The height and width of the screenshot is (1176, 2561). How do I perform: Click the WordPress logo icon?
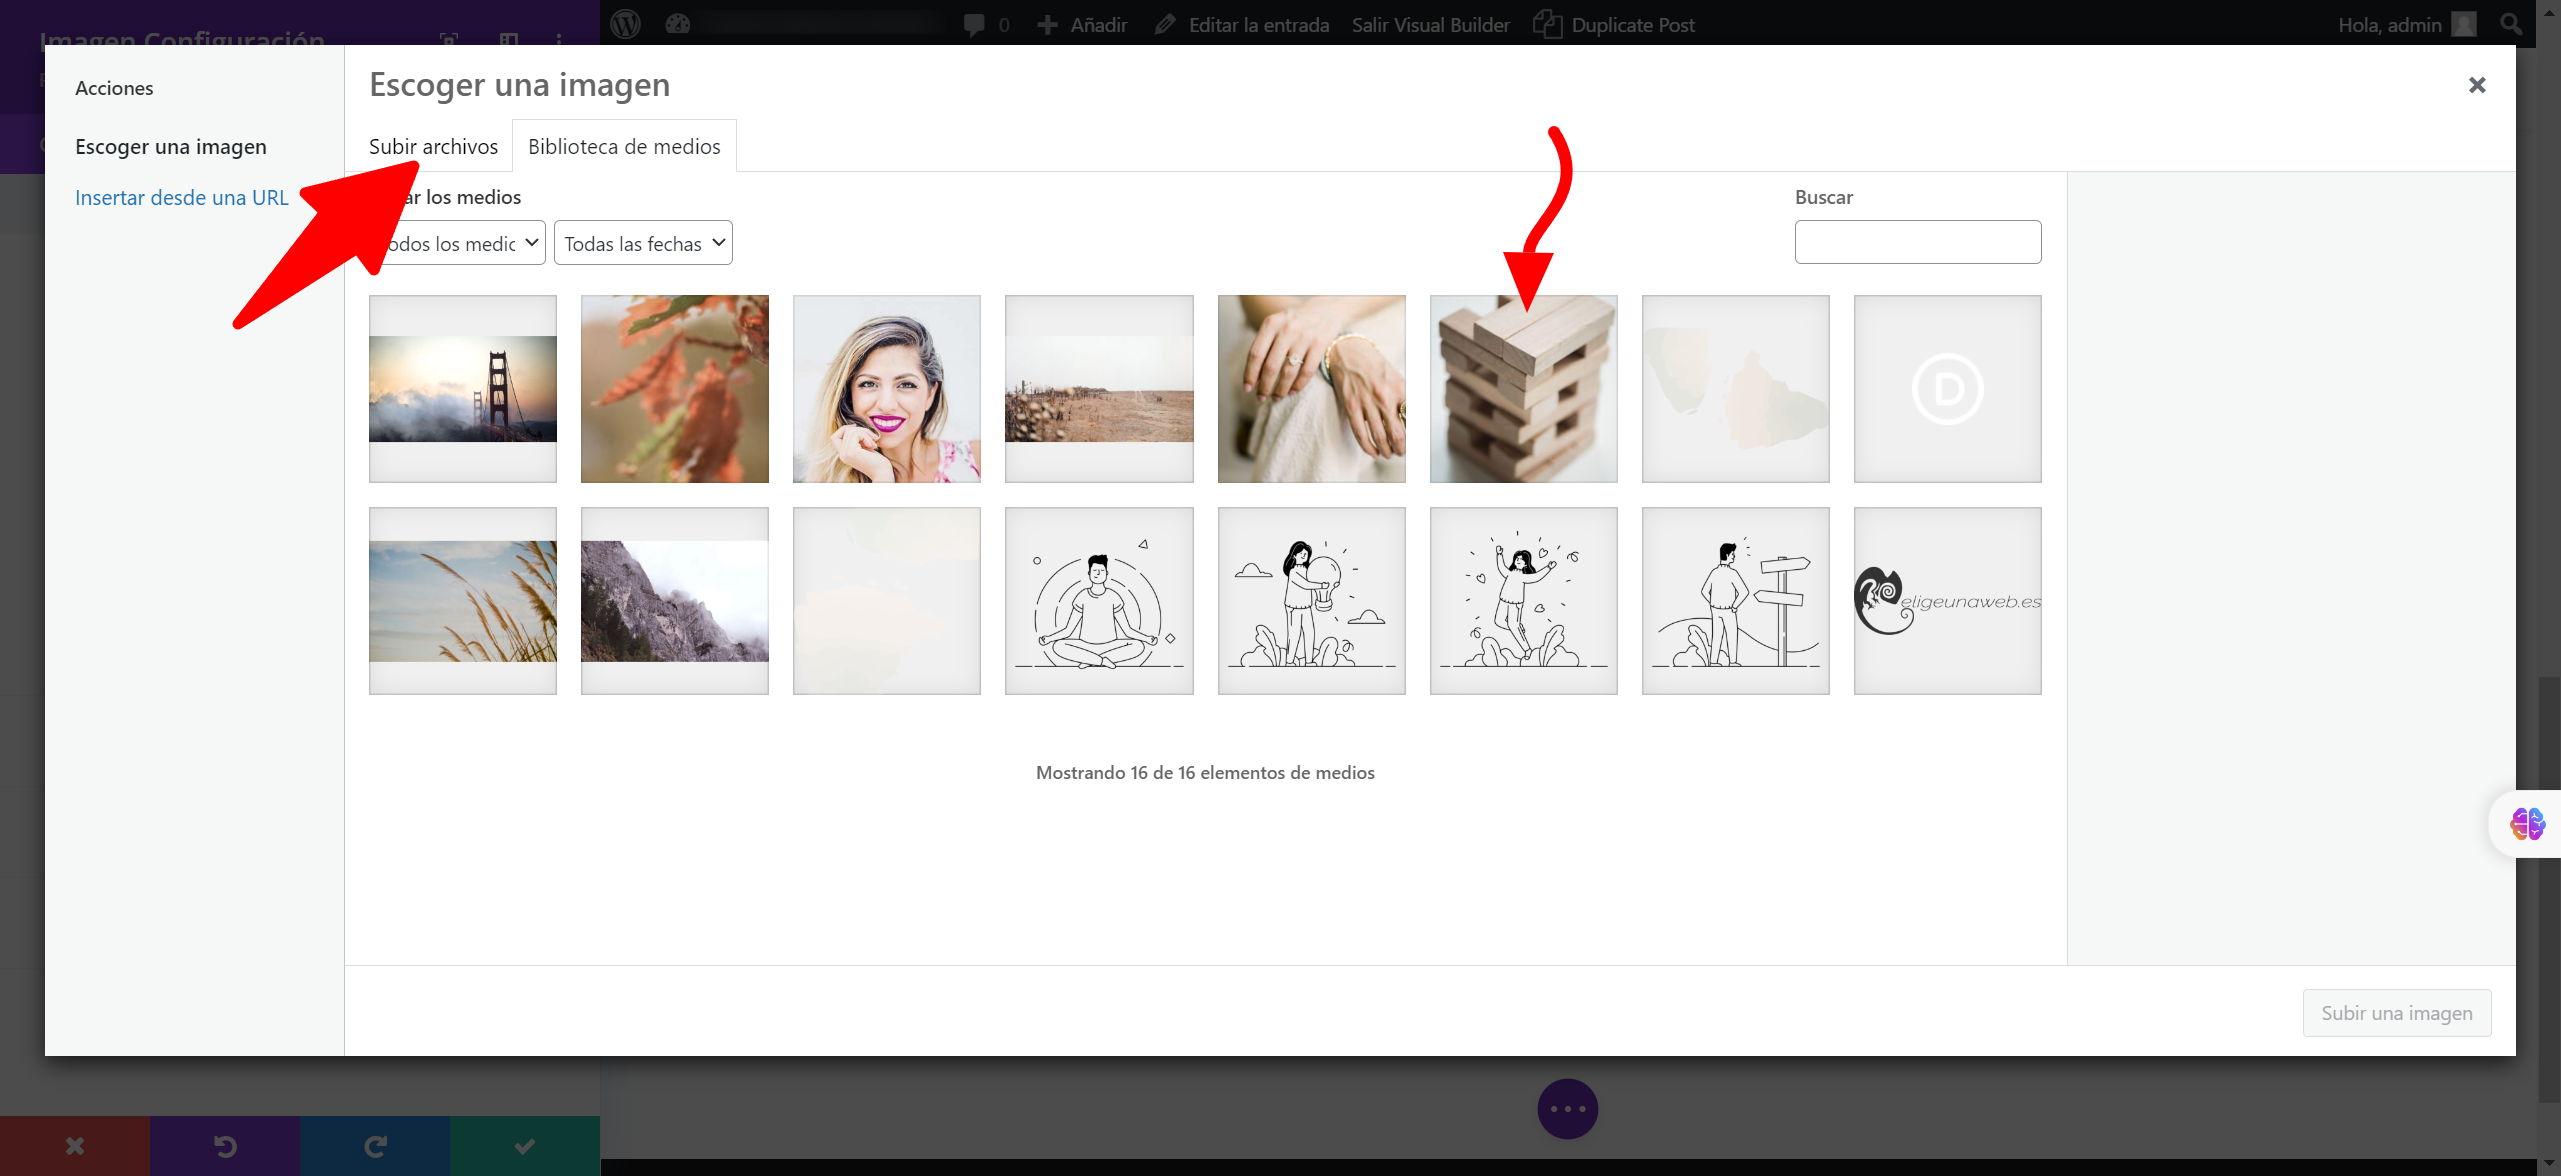(625, 24)
